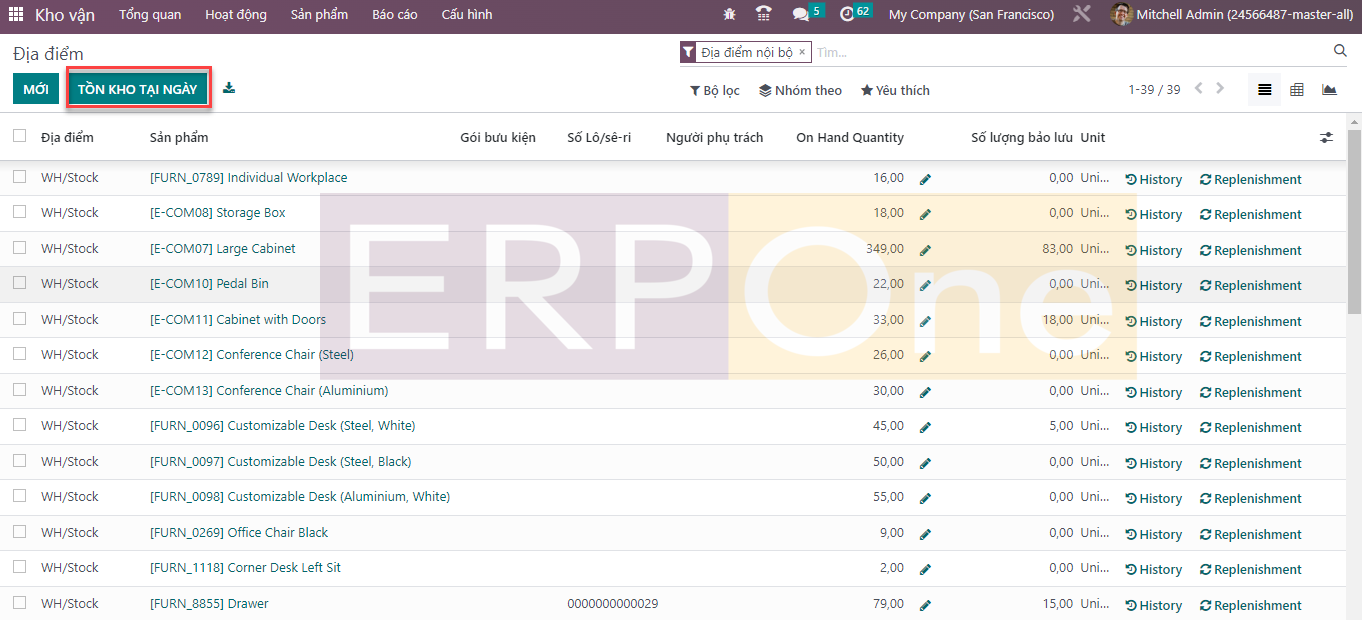
Task: Switch to the graph view icon
Action: 1329,90
